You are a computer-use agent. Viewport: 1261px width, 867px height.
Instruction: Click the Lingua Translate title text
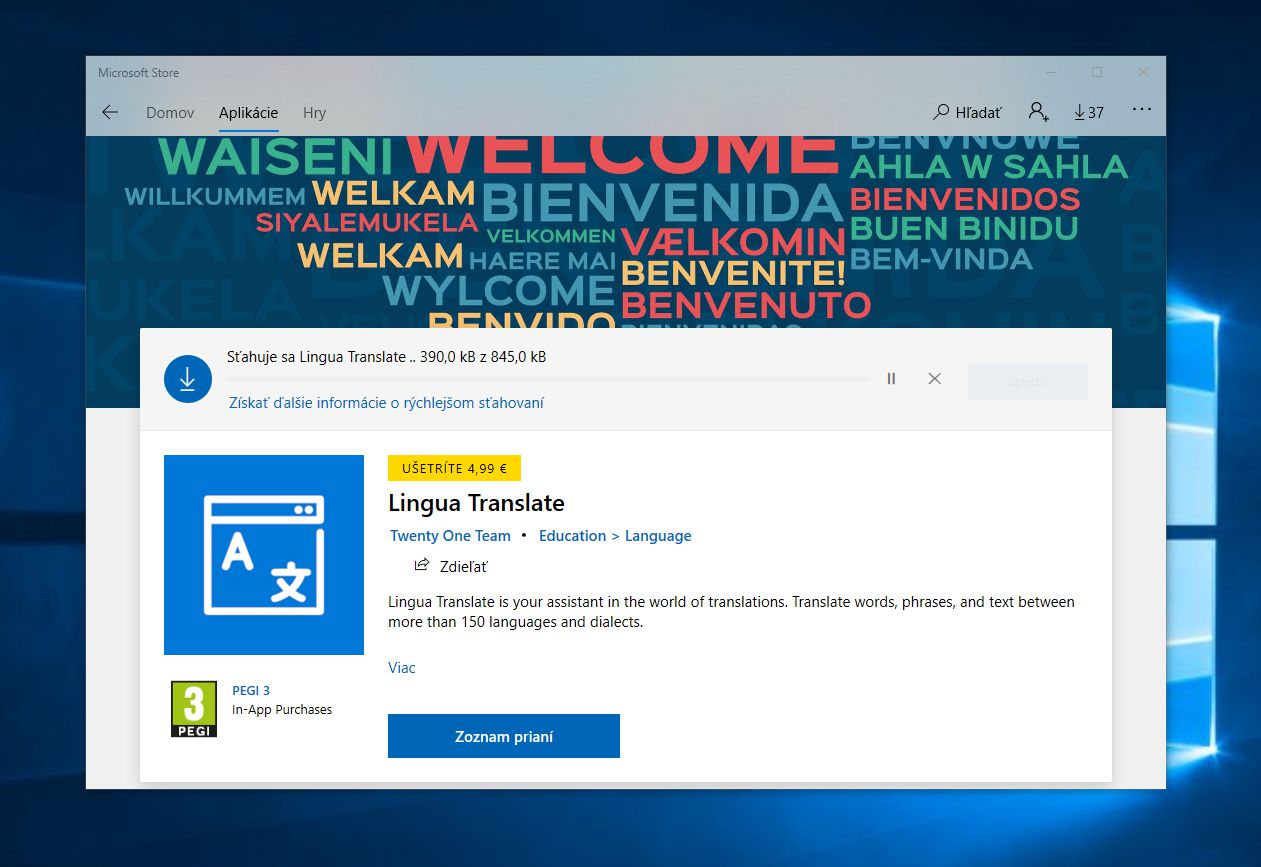pos(476,503)
